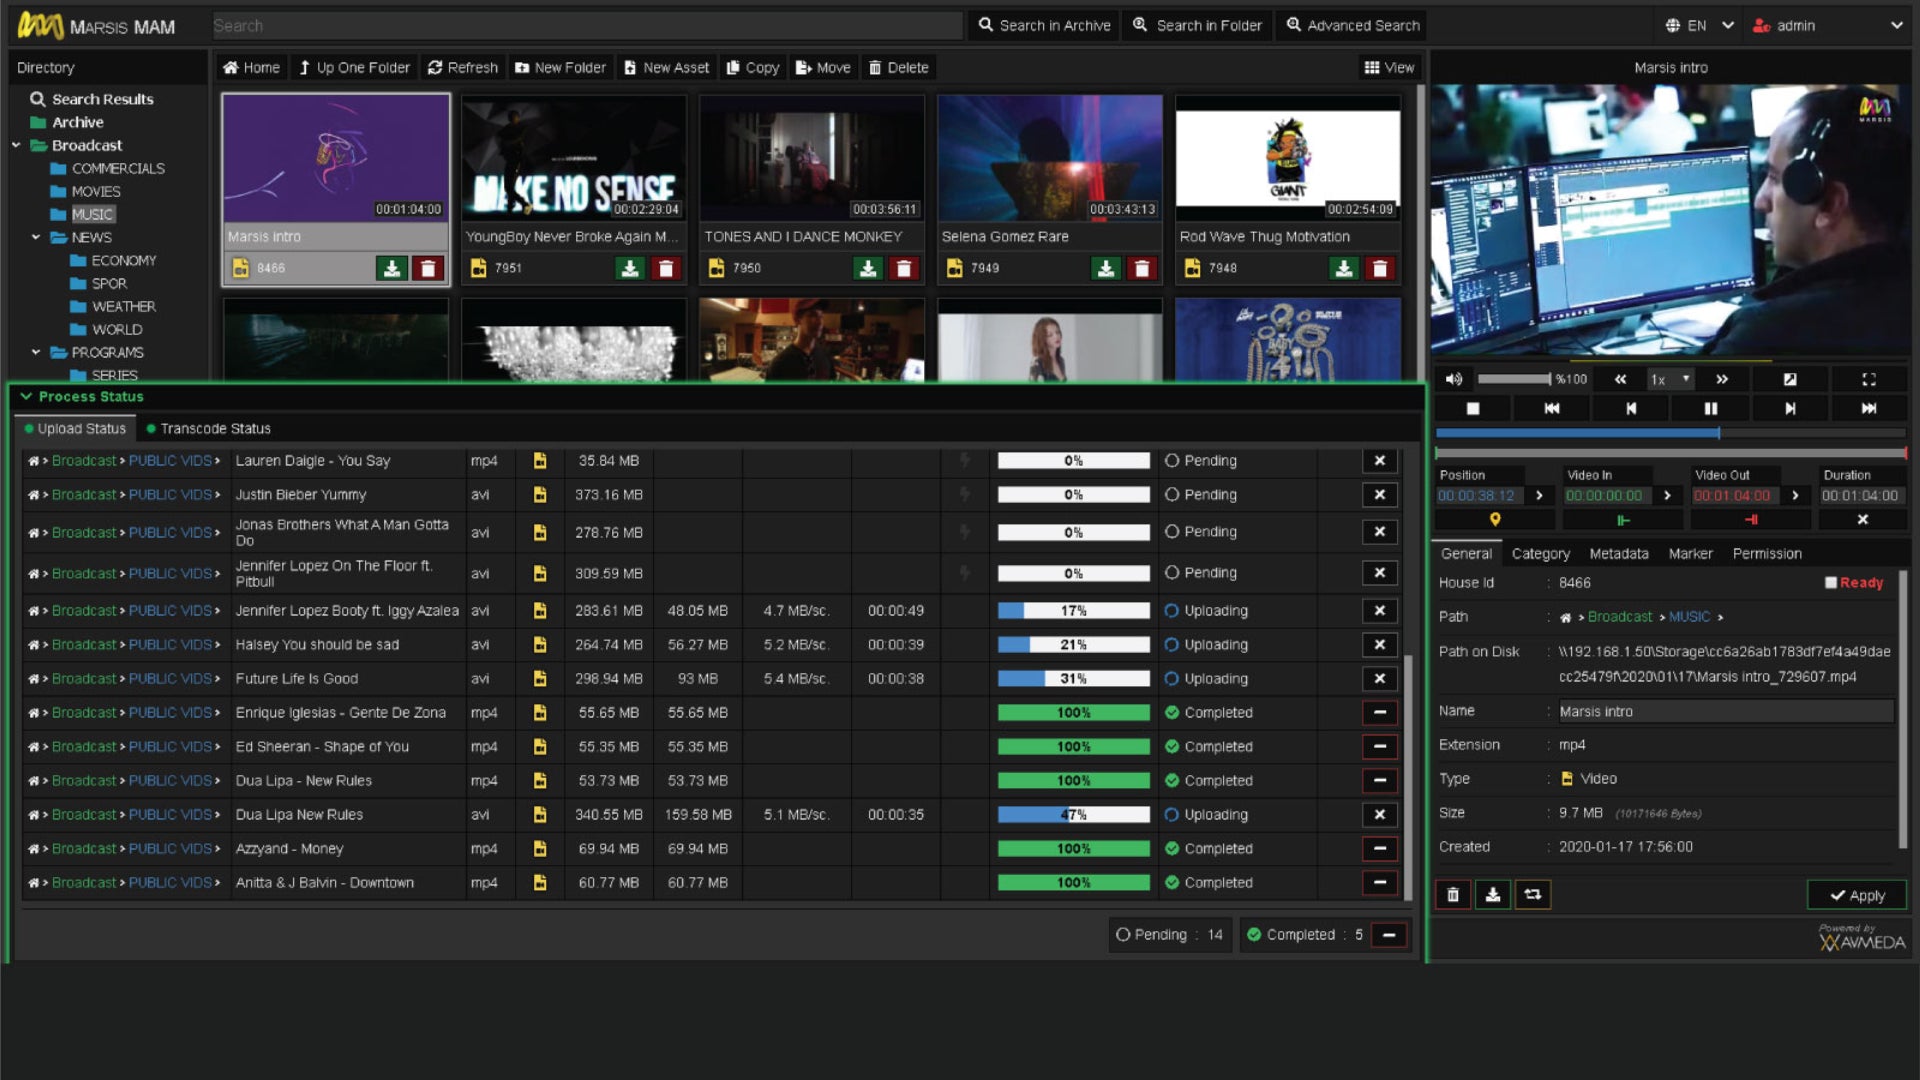
Task: Adjust the volume slider
Action: (1513, 379)
